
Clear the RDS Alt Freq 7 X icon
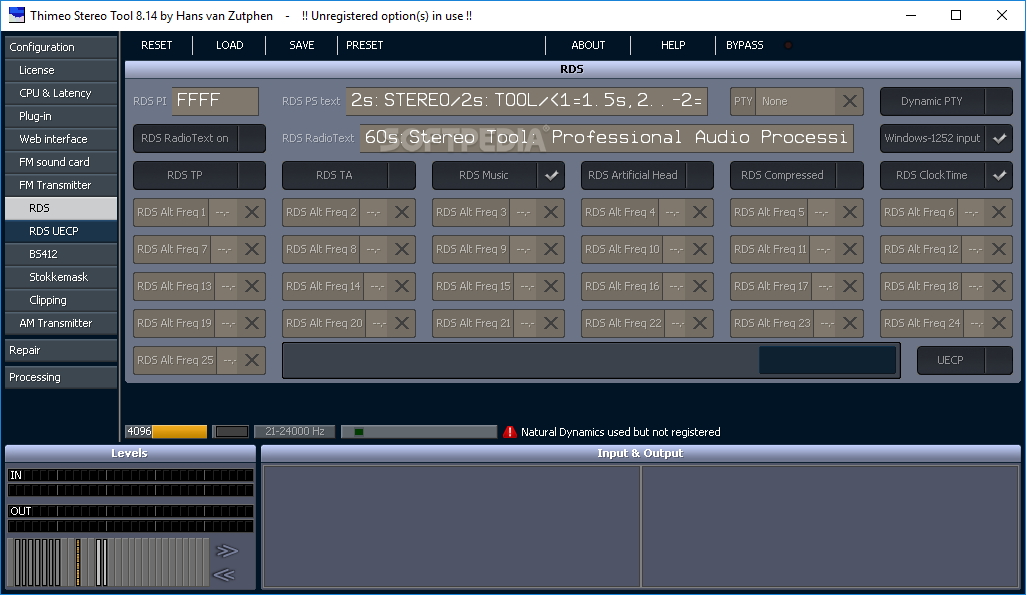click(x=251, y=249)
